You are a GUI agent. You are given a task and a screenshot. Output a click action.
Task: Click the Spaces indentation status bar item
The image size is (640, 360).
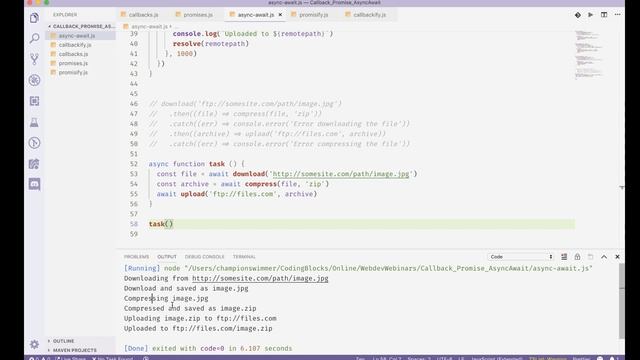point(419,358)
